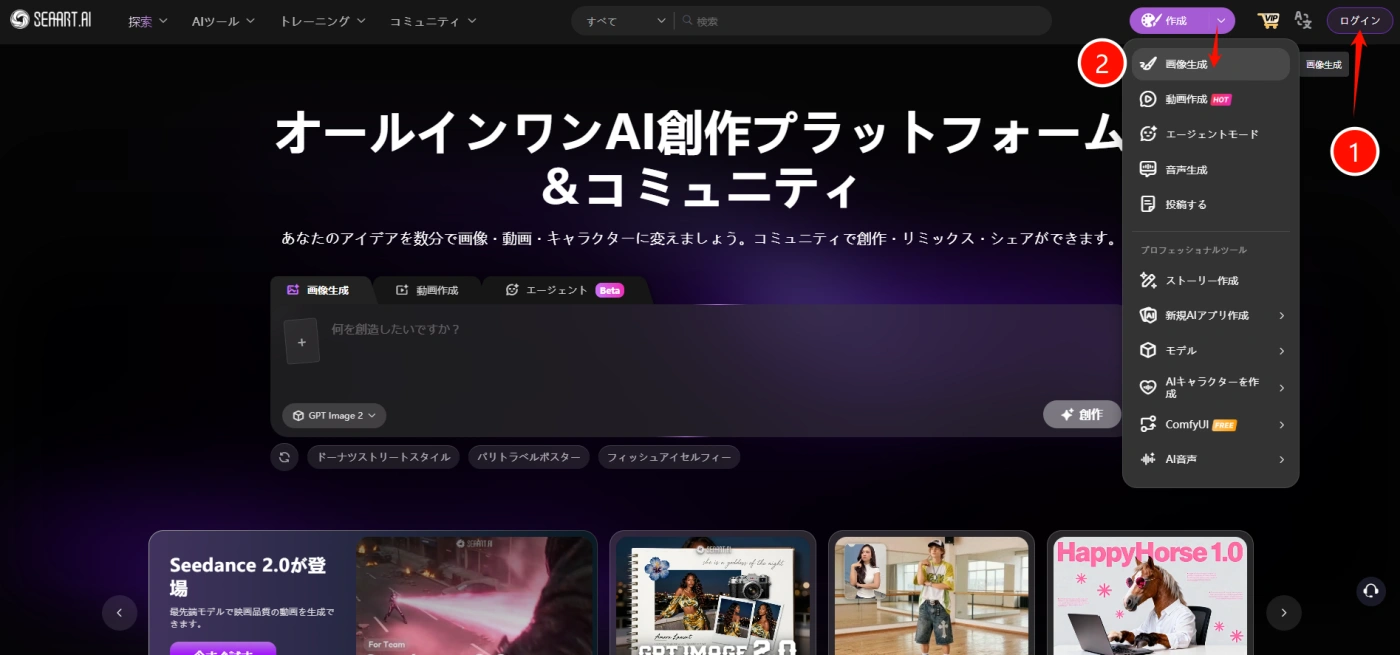This screenshot has height=655, width=1400.
Task: Click the パリトラベルポスター suggestion chip
Action: point(528,457)
